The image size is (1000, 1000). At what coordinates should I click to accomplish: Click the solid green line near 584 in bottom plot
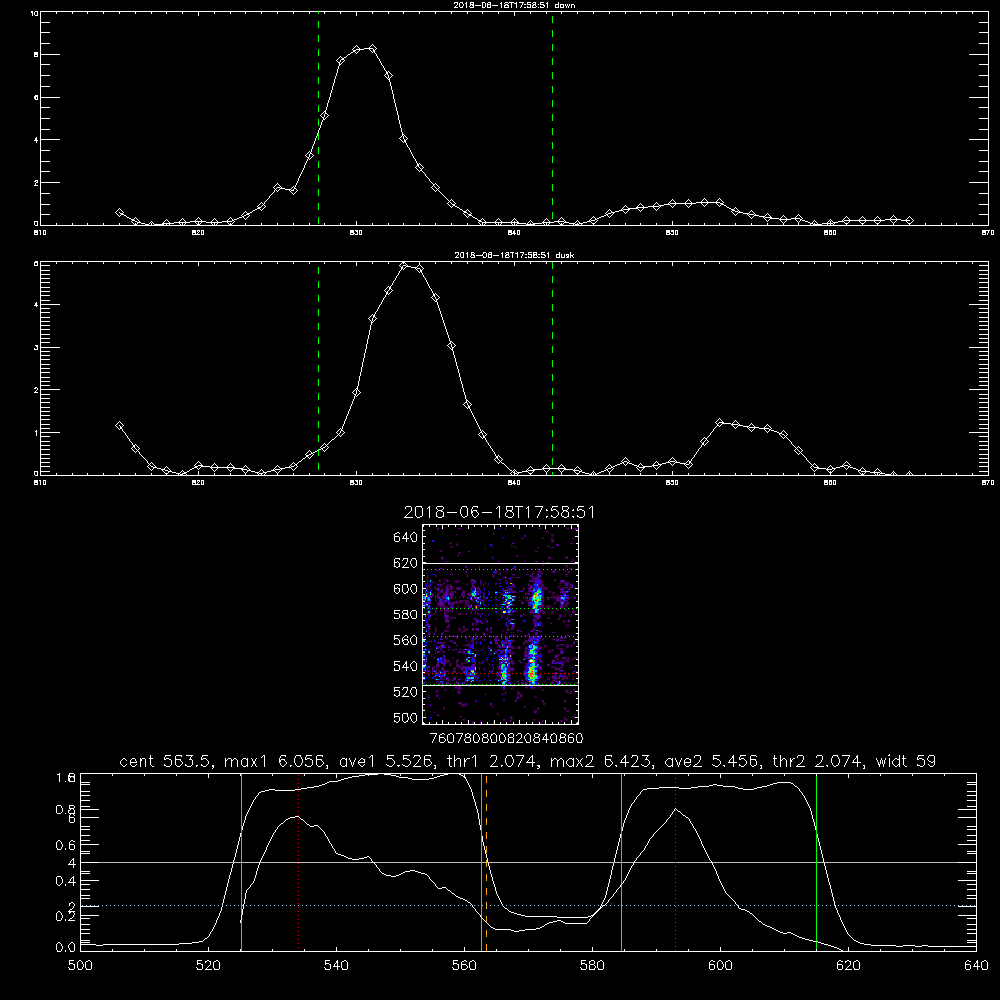coord(622,862)
